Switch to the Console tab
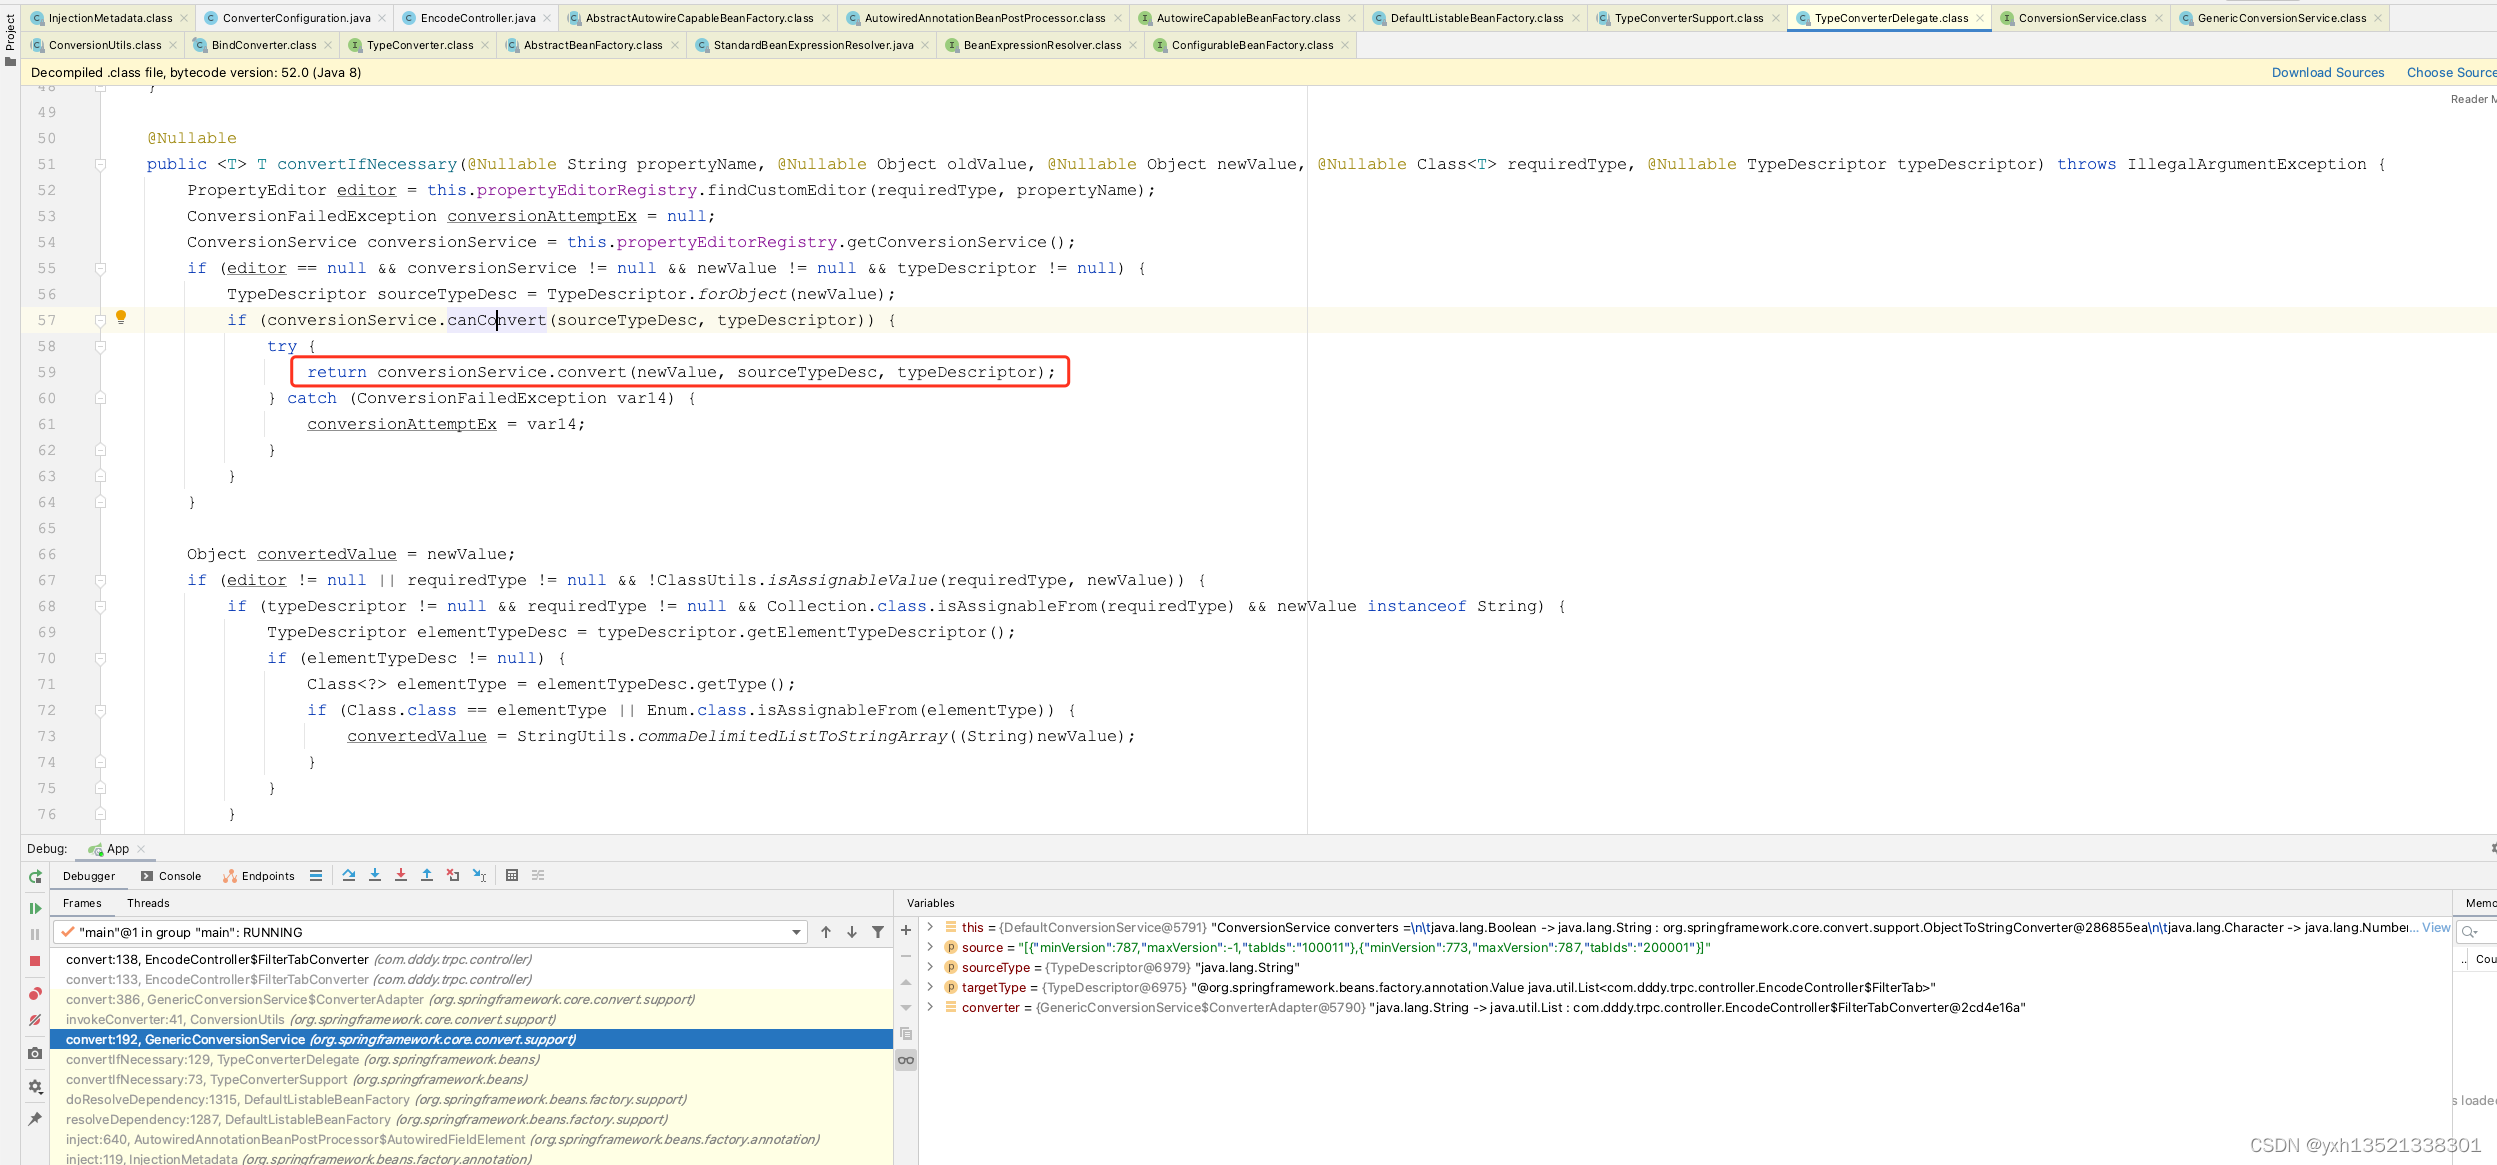Screen dimensions: 2497x1165 171,876
